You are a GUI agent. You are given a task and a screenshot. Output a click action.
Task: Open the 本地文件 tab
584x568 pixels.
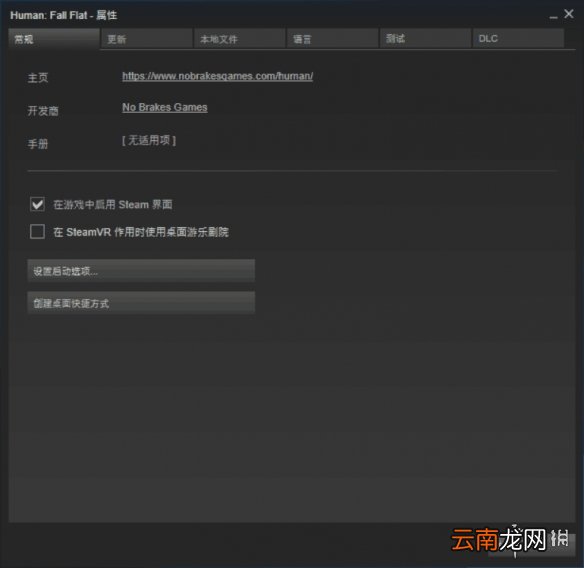tap(239, 39)
